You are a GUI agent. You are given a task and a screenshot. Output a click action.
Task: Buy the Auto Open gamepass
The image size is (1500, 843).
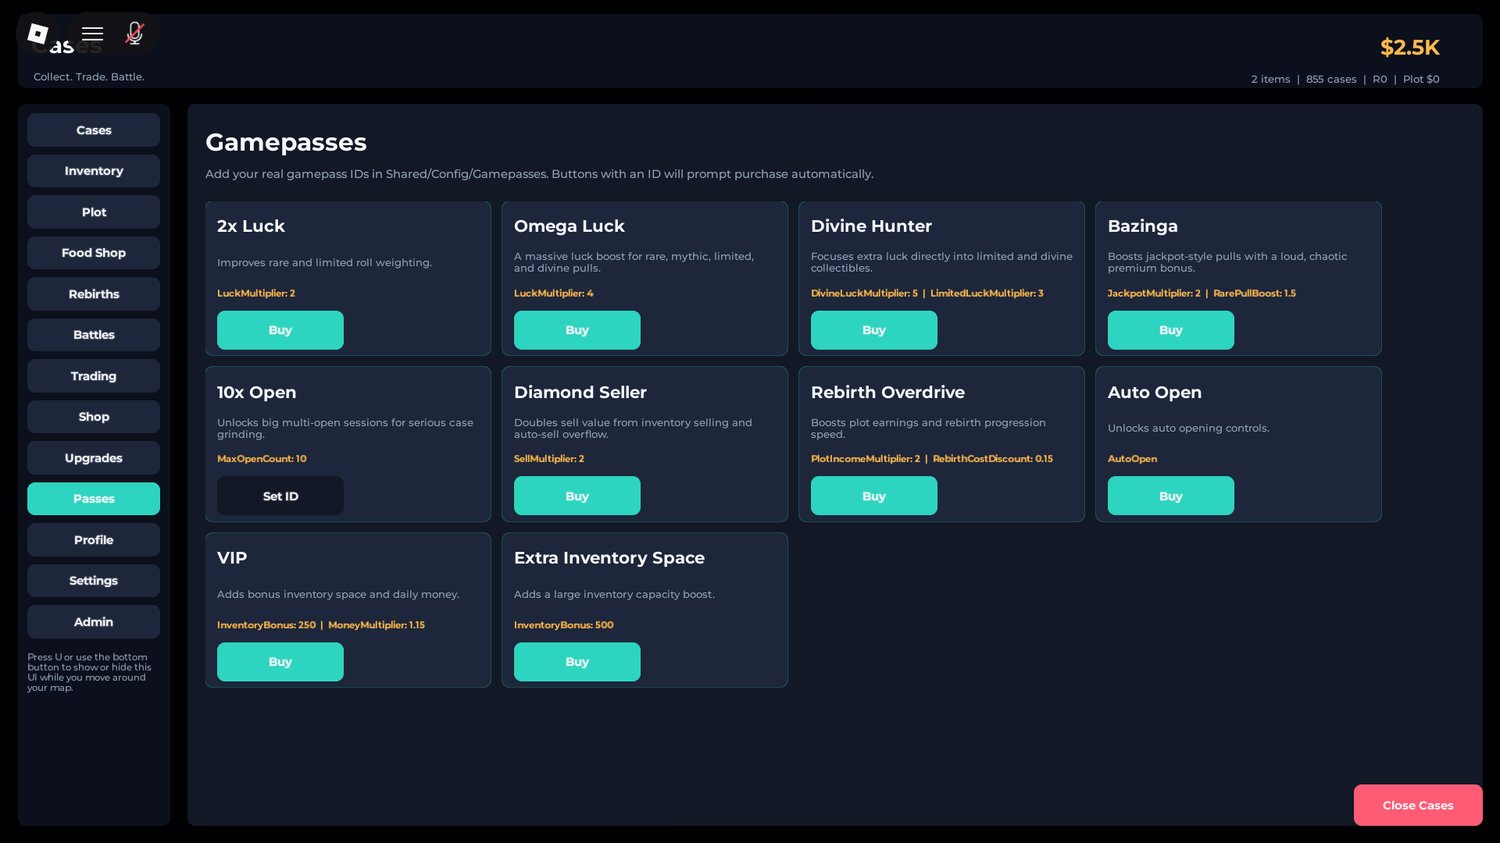click(x=1171, y=496)
